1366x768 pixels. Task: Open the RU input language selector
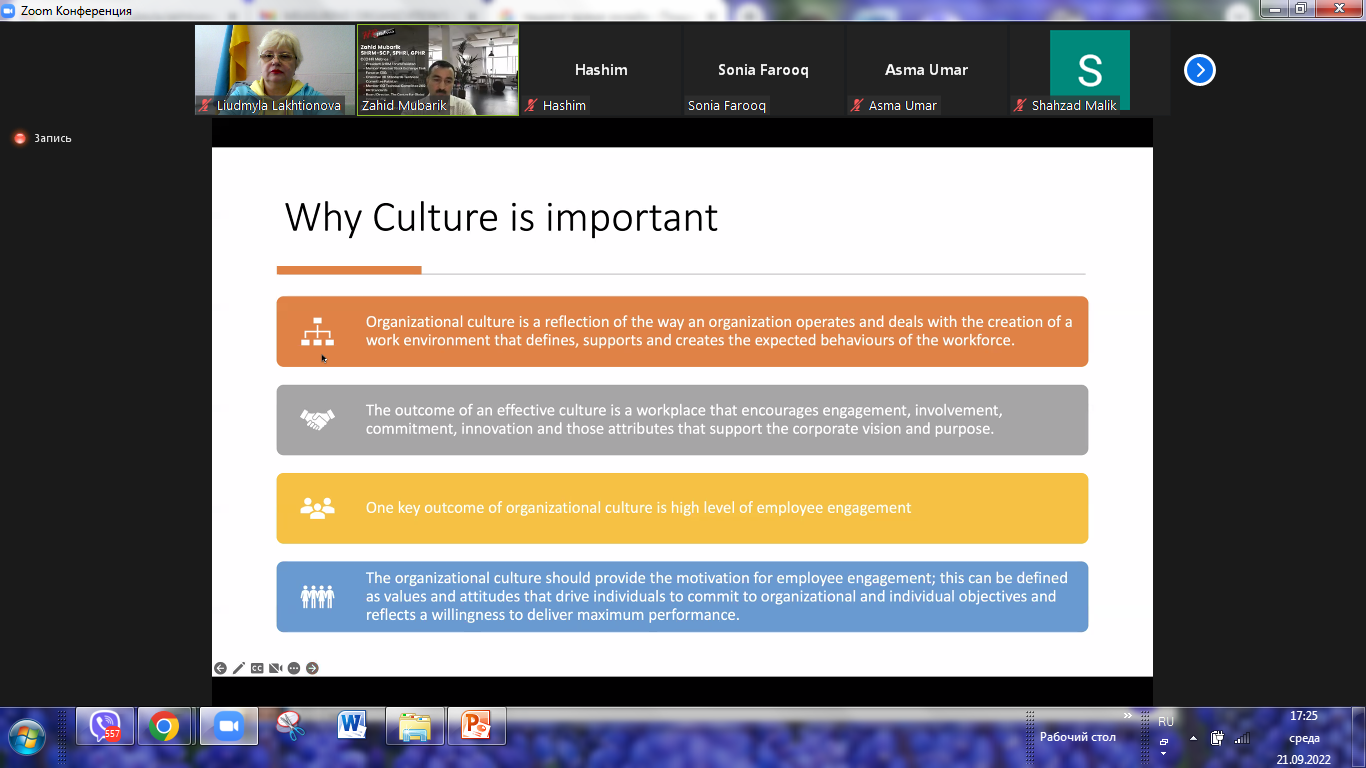1165,722
